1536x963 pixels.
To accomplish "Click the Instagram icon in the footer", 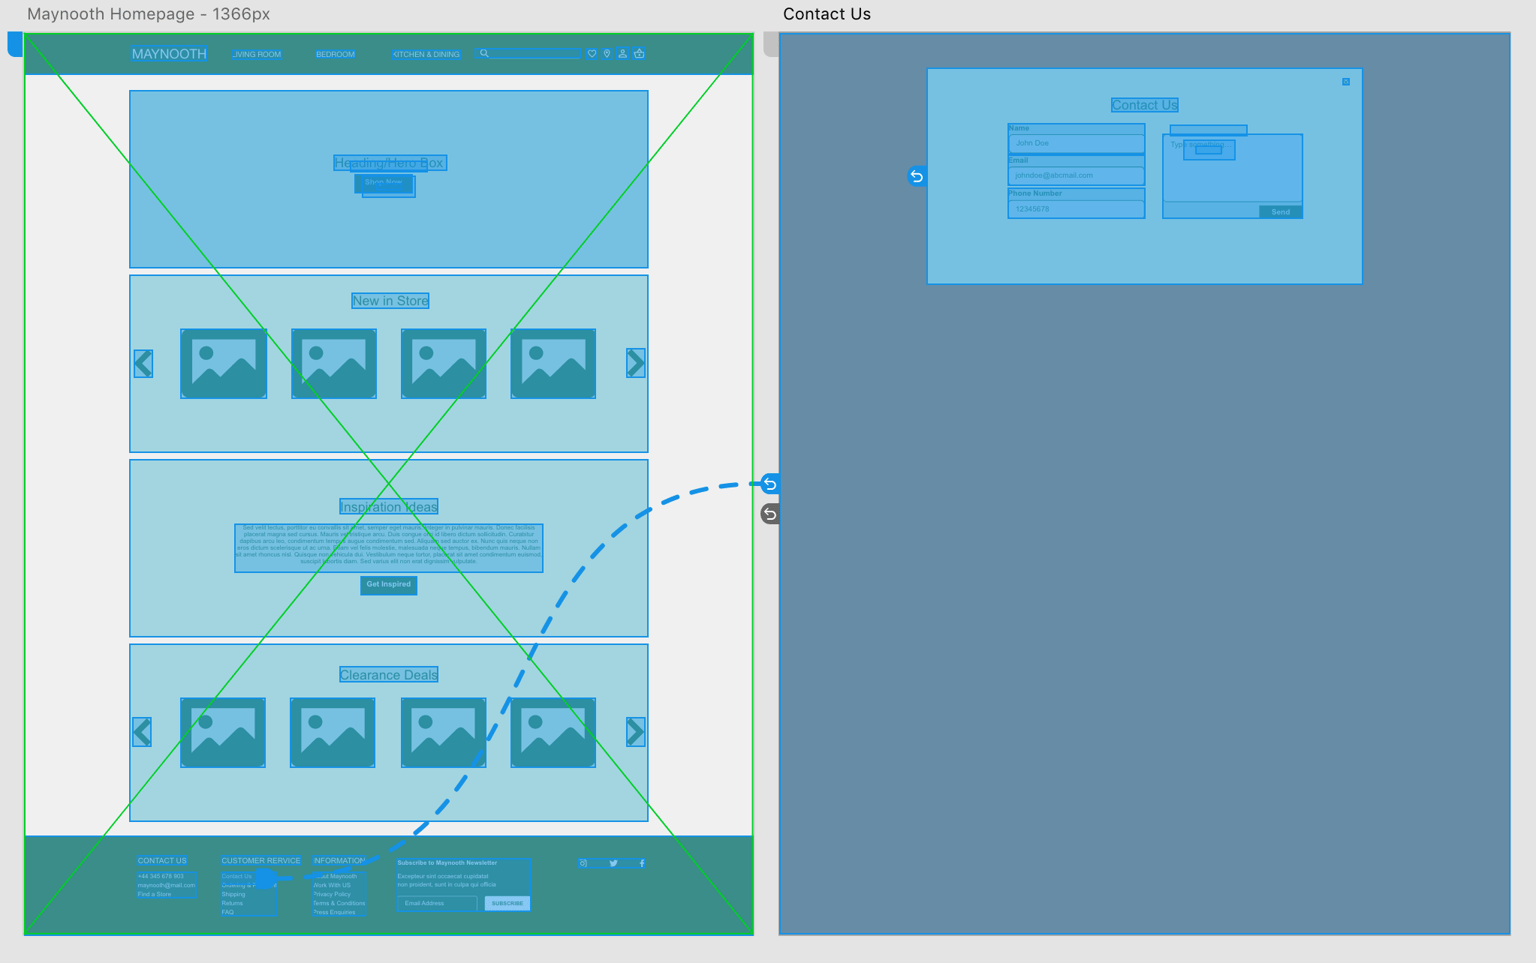I will (584, 863).
